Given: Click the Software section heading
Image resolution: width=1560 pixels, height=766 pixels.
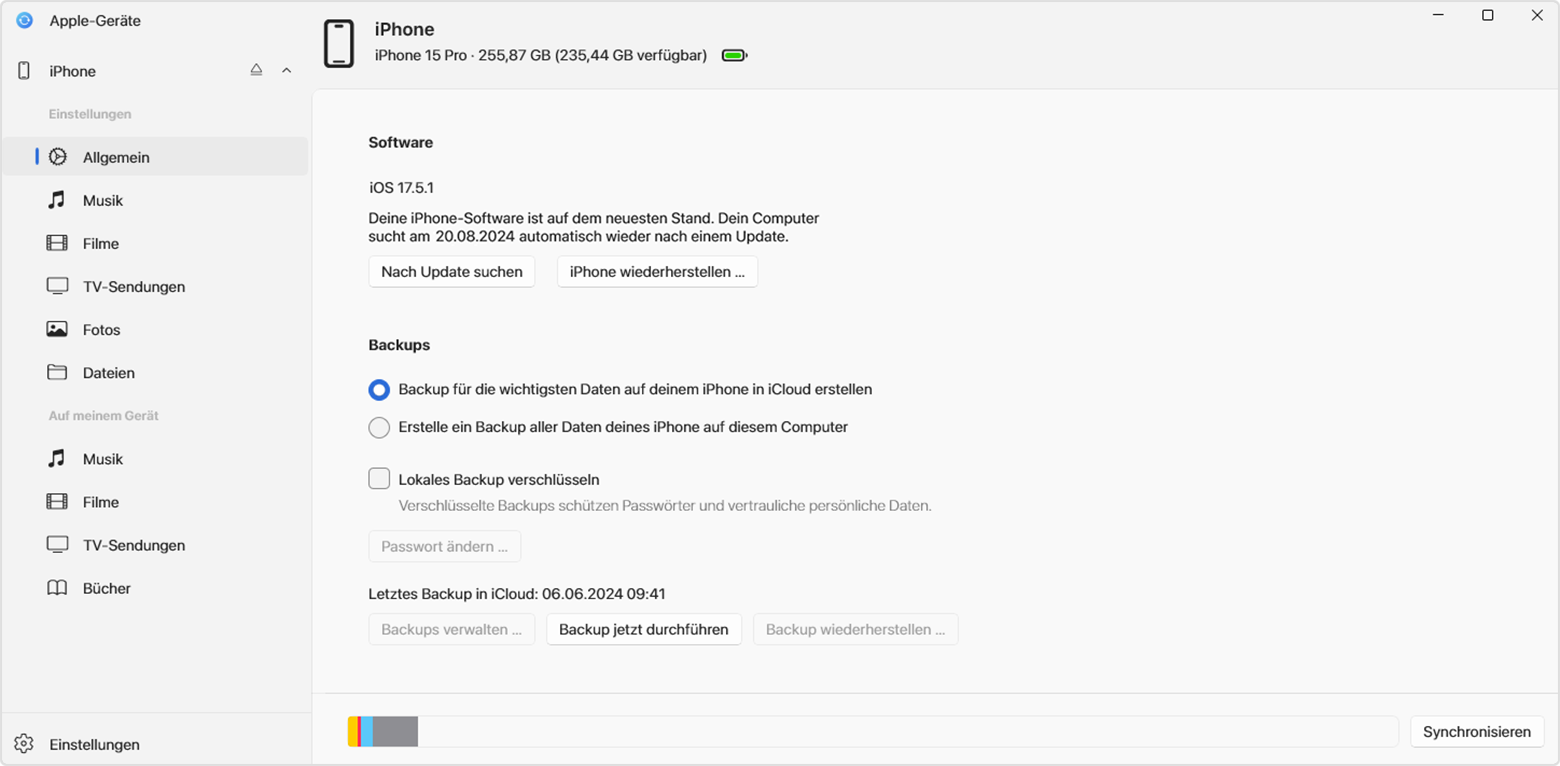Looking at the screenshot, I should [x=401, y=142].
